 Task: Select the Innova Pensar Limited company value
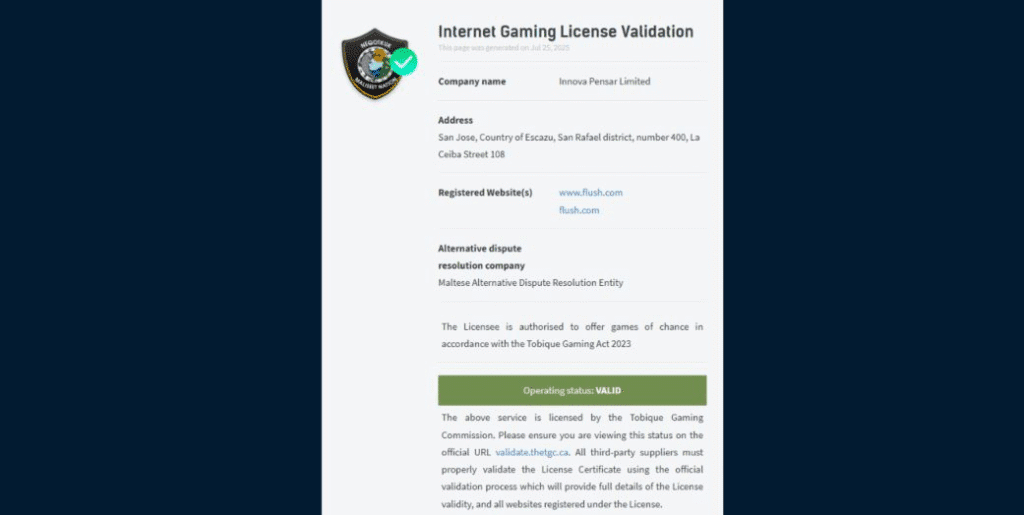click(604, 82)
